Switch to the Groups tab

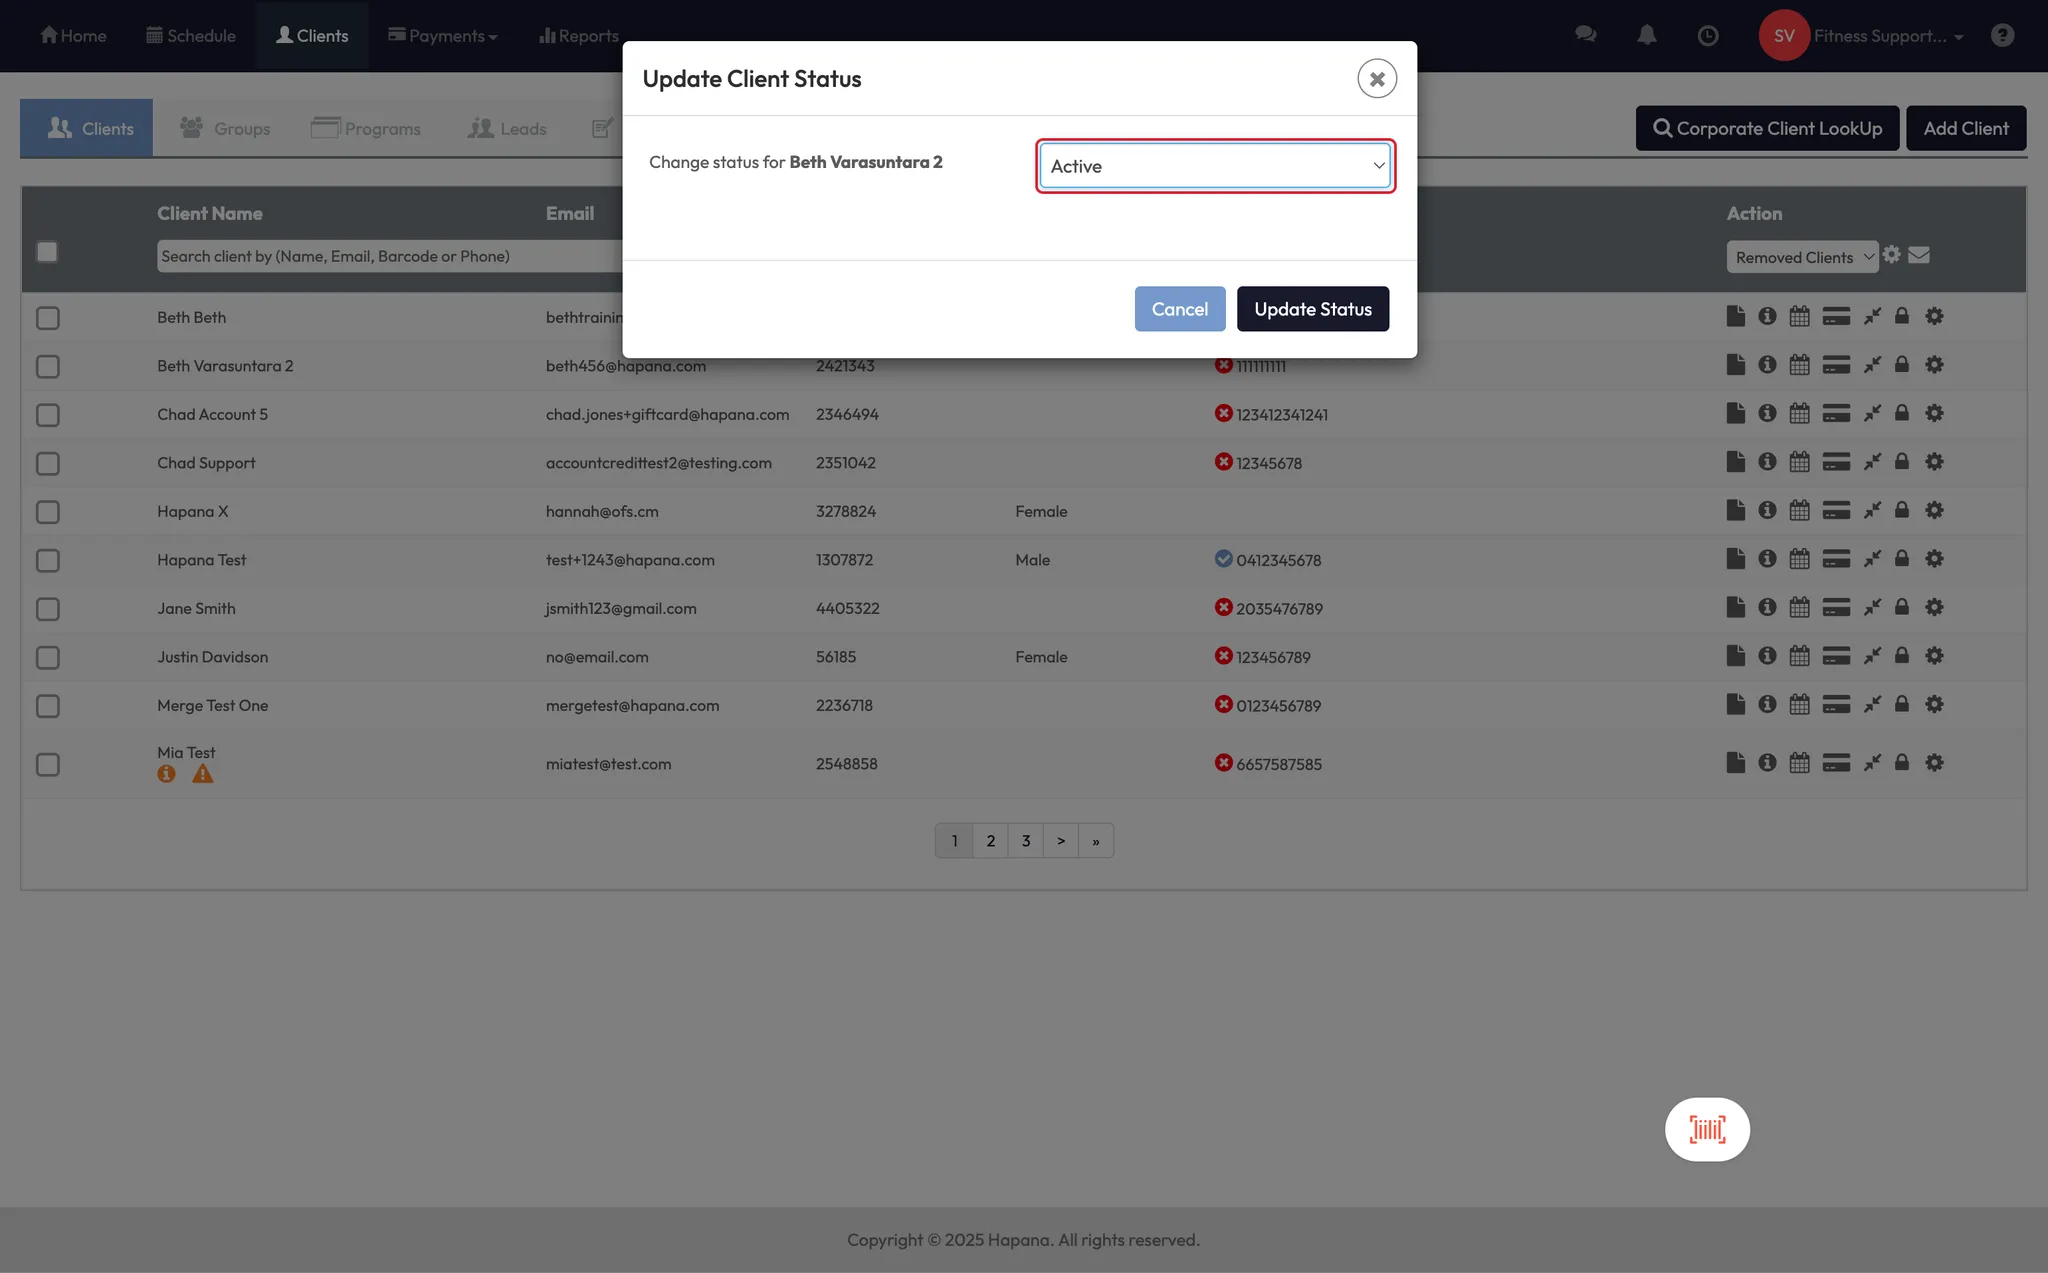[226, 128]
